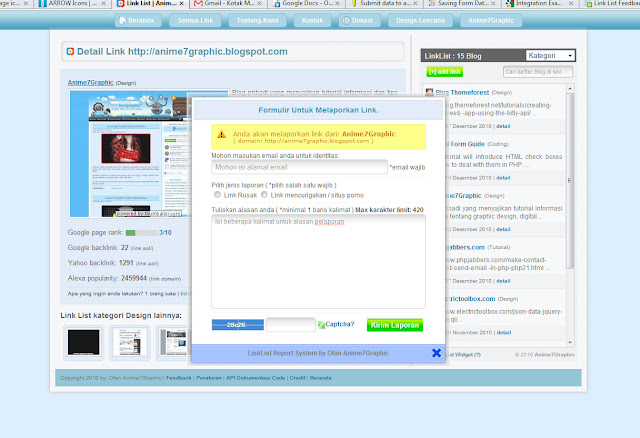The image size is (640, 438).
Task: Click the Anime7Graphic blog screenshot thumbnail
Action: 130,154
